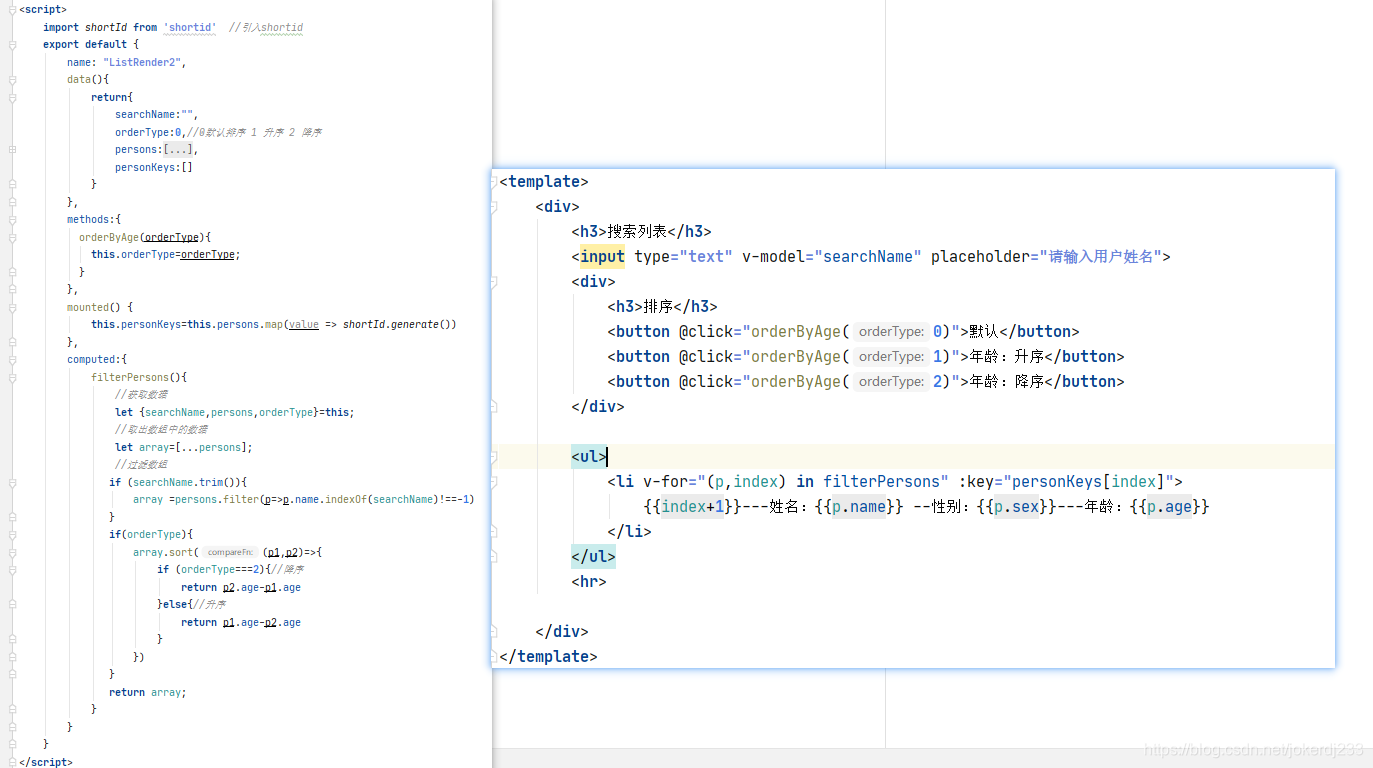Viewport: 1373px width, 768px height.
Task: Click the 'shortid' import string
Action: [190, 27]
